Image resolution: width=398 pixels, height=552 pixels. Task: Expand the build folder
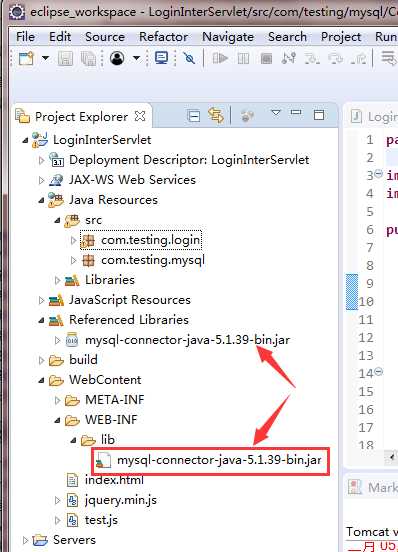tap(41, 360)
